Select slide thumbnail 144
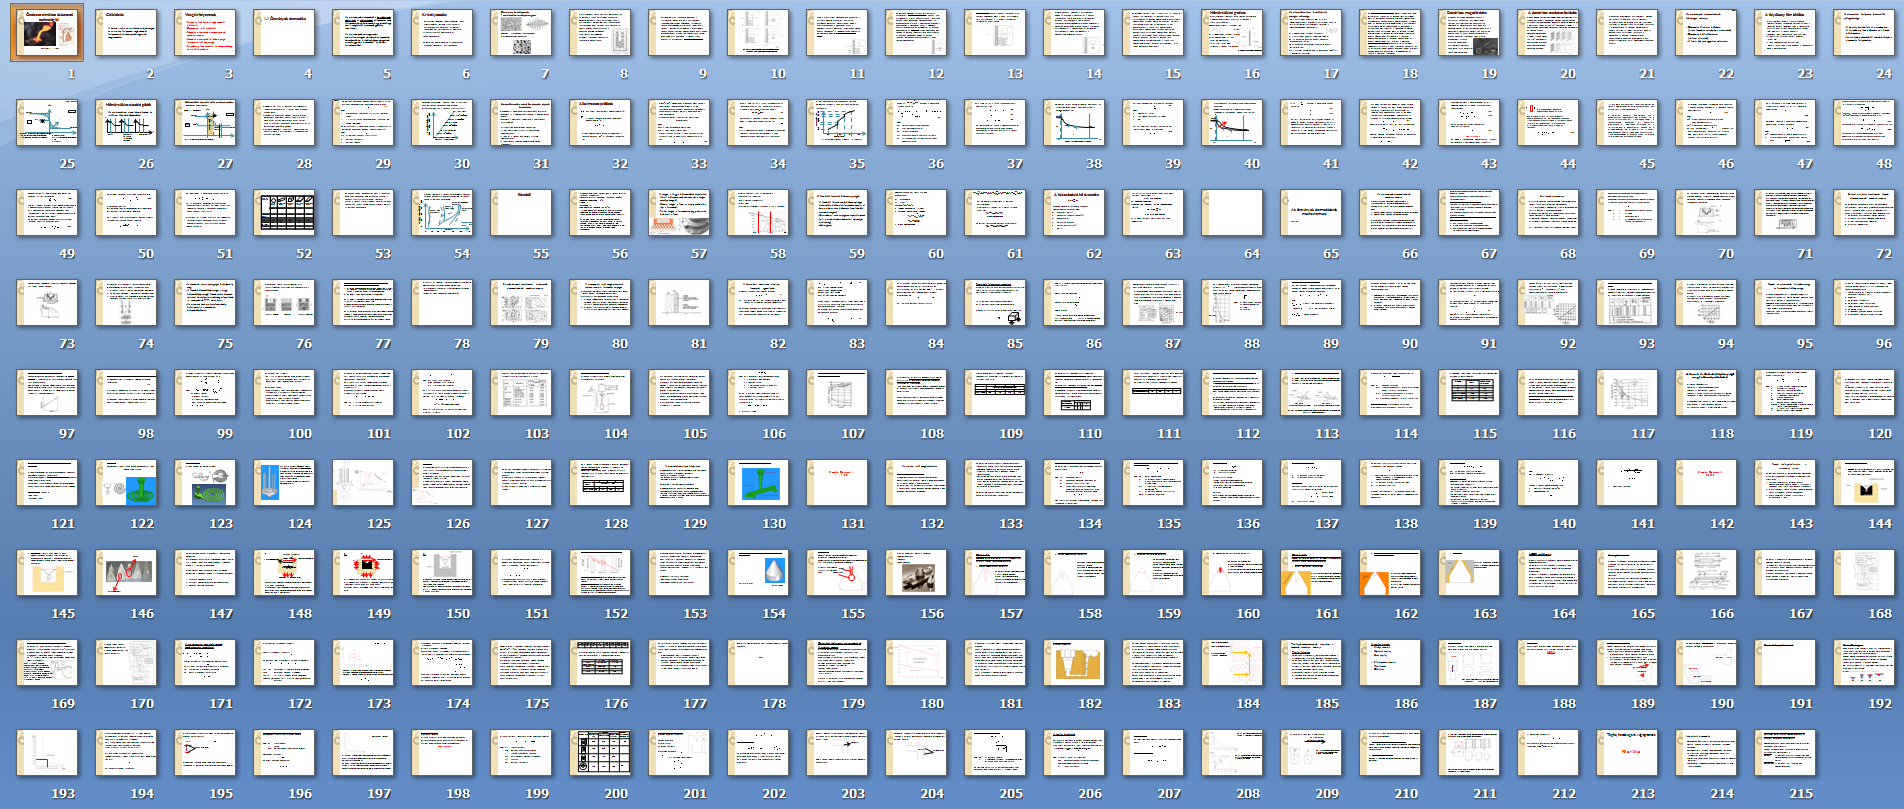The height and width of the screenshot is (809, 1904). 1864,483
